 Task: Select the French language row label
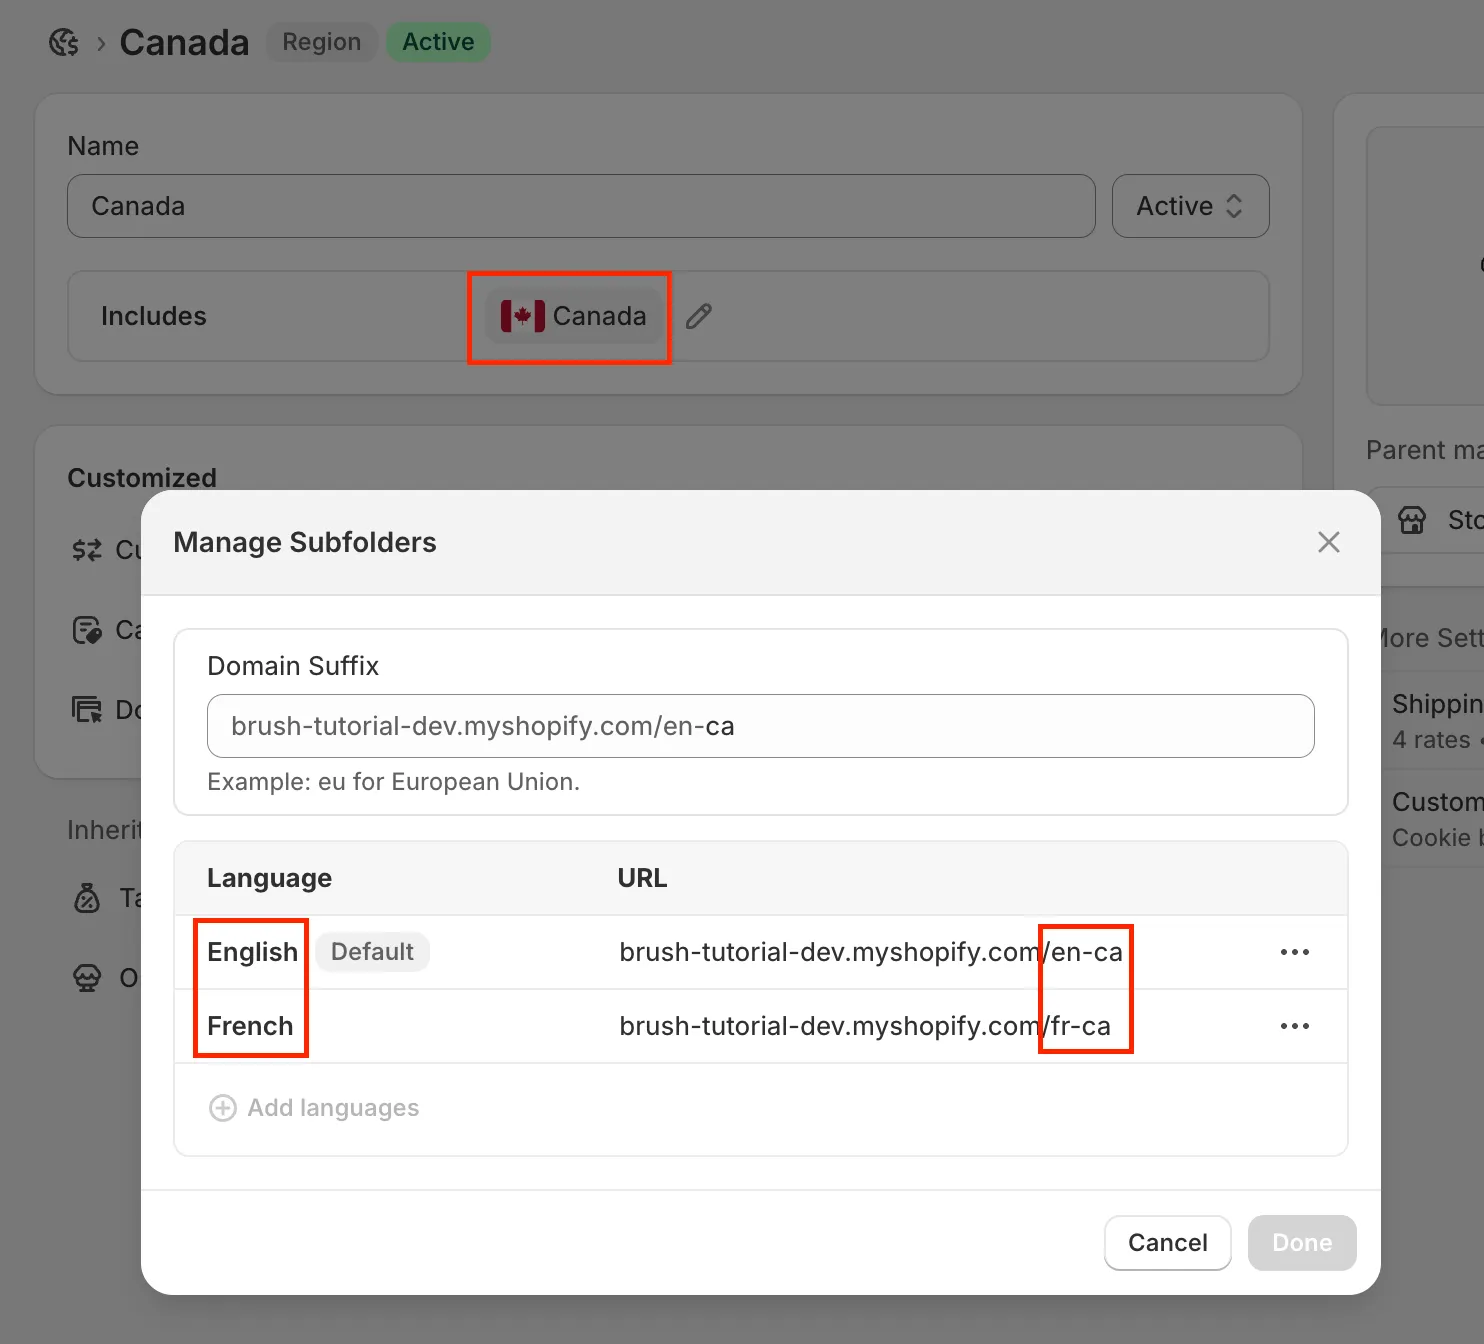[x=250, y=1026]
